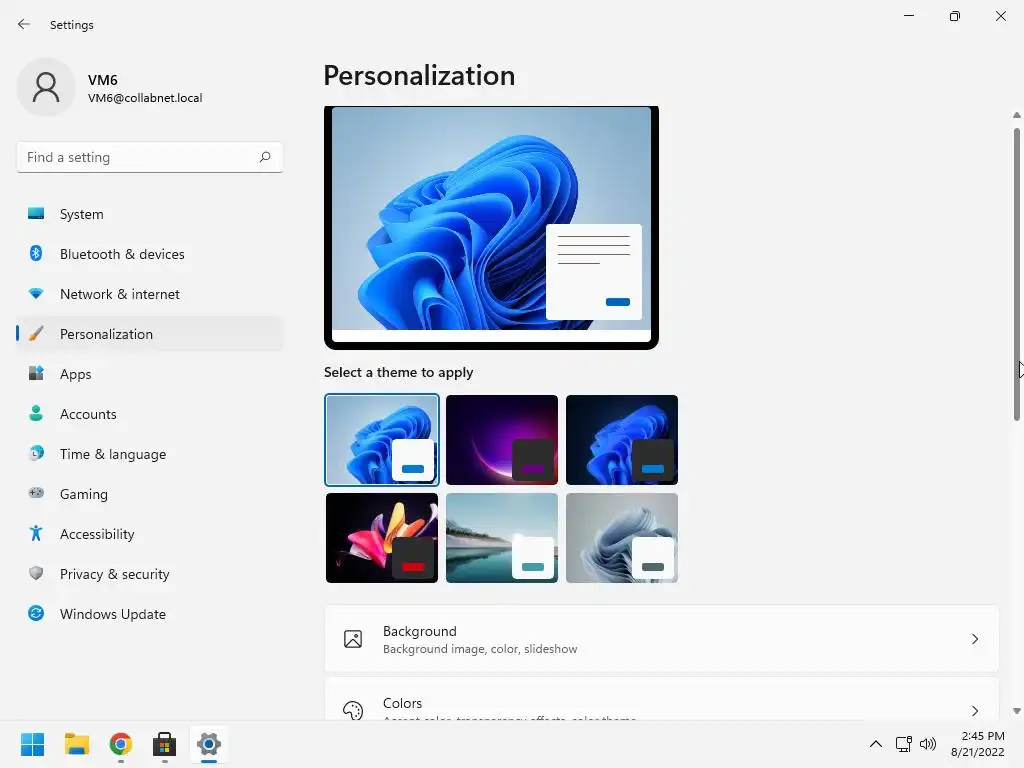Click the scrollbar up arrow
1024x768 pixels.
tap(1017, 115)
